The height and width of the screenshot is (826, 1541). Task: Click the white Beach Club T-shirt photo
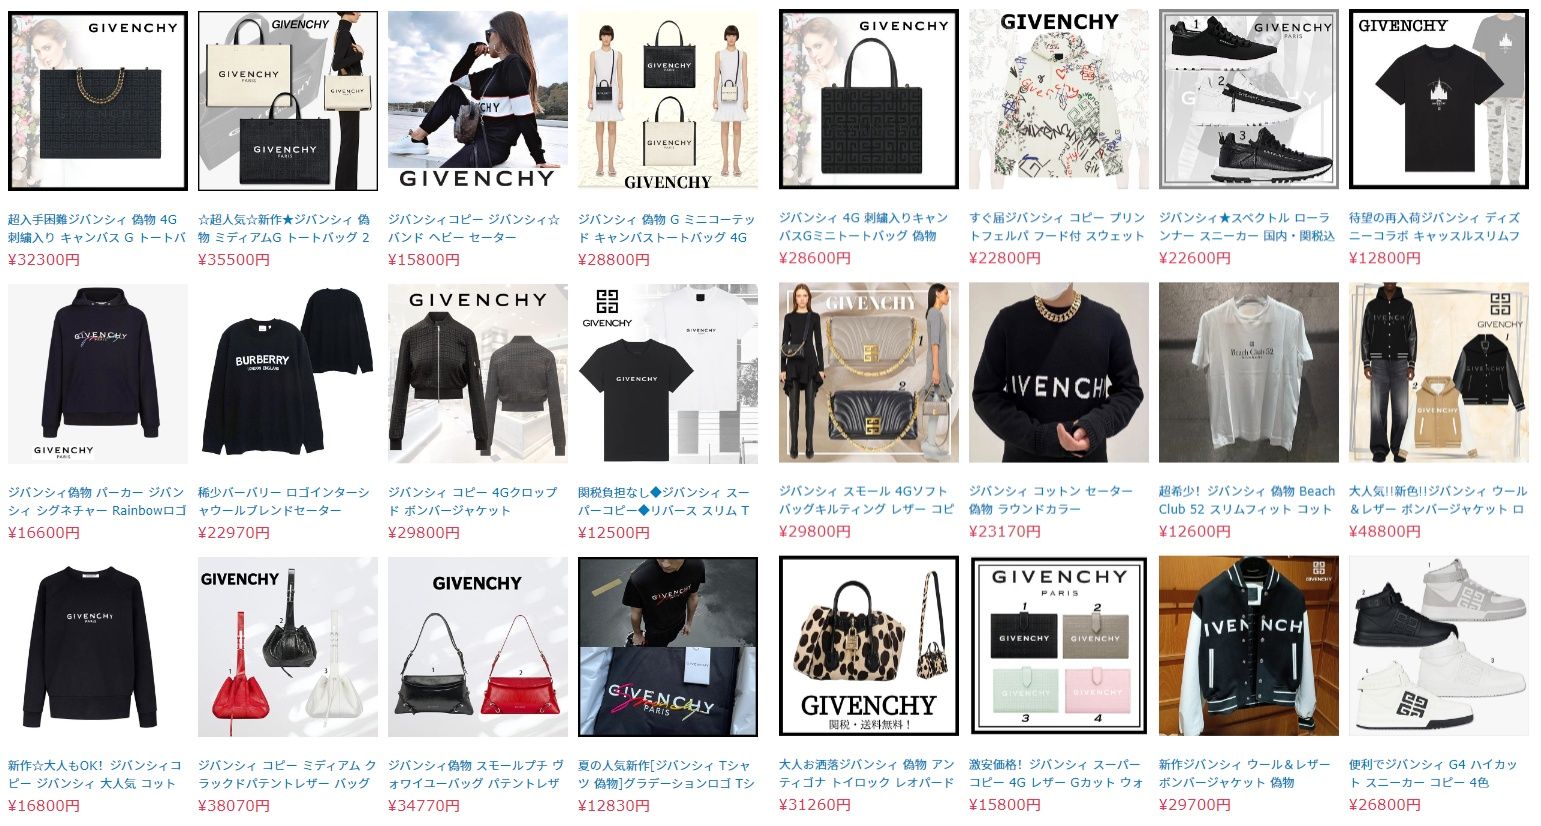pos(1249,373)
